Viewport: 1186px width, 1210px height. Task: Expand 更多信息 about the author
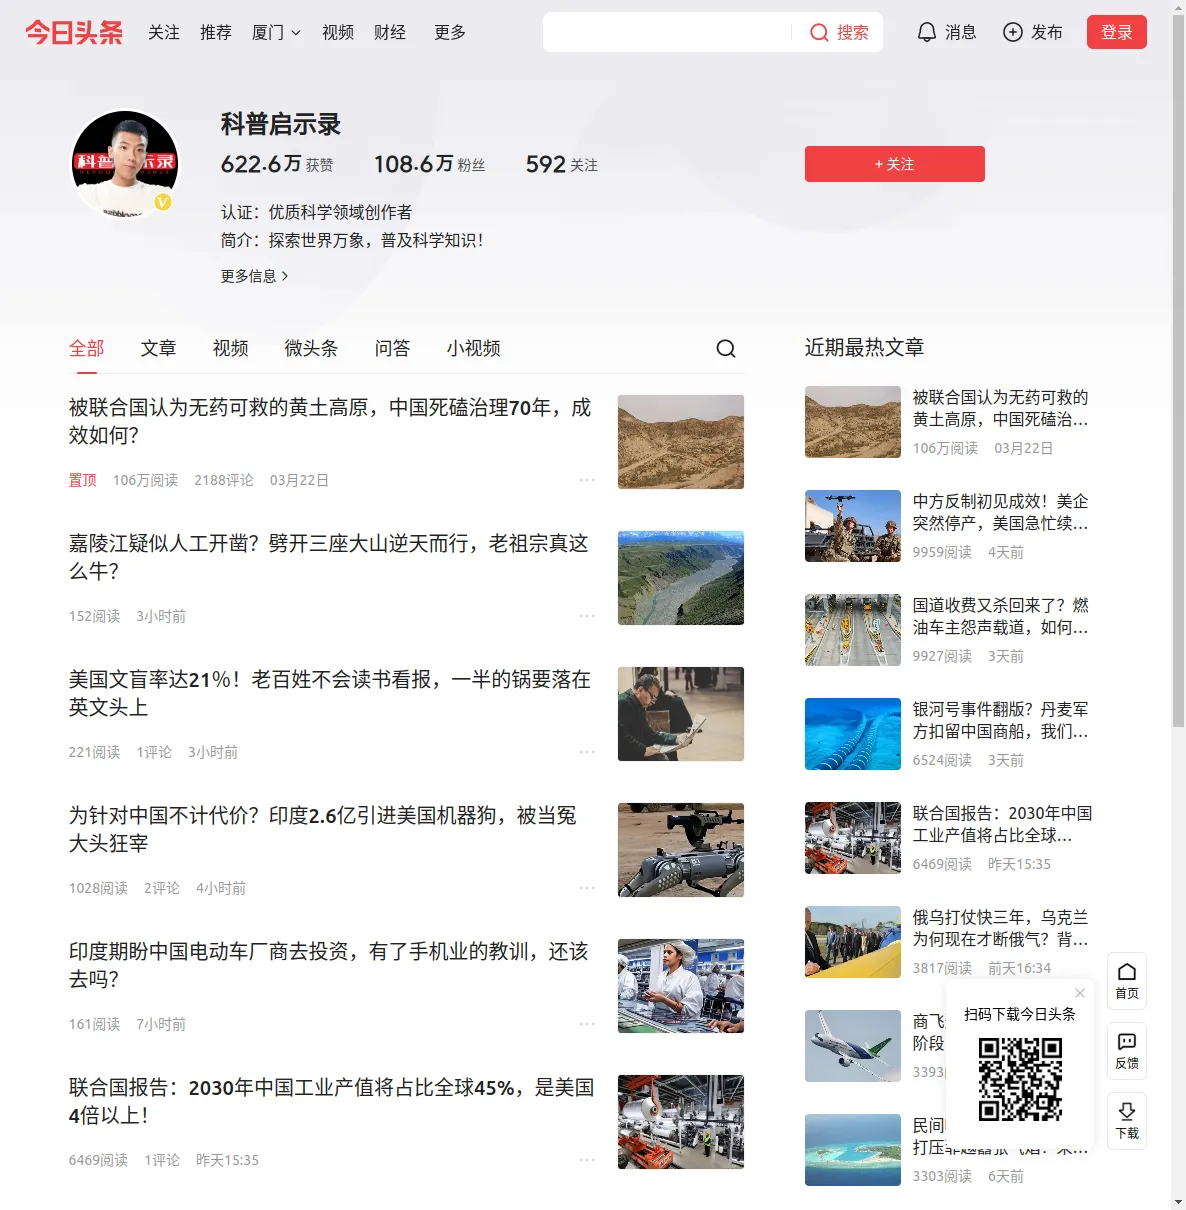(254, 276)
